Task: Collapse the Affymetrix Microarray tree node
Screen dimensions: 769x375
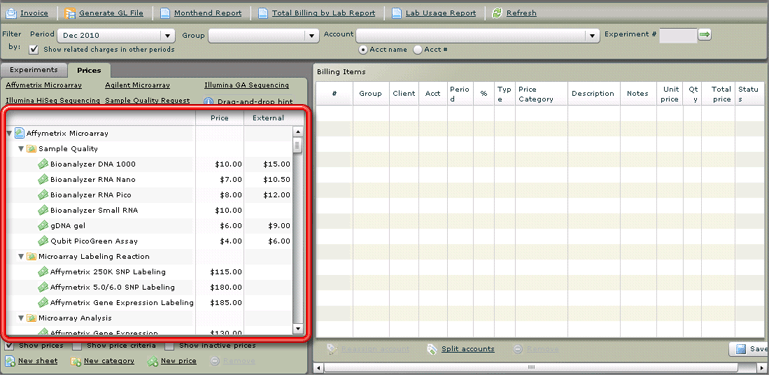Action: click(x=9, y=133)
